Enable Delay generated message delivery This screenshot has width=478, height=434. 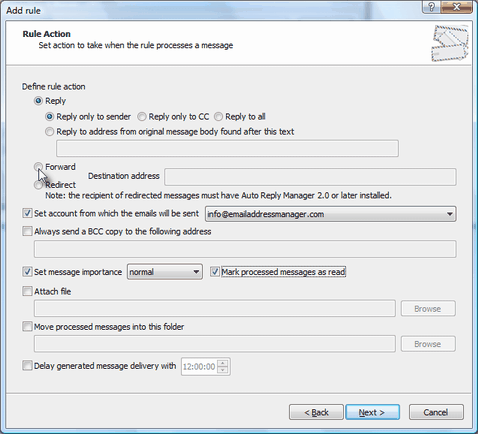pyautogui.click(x=27, y=365)
